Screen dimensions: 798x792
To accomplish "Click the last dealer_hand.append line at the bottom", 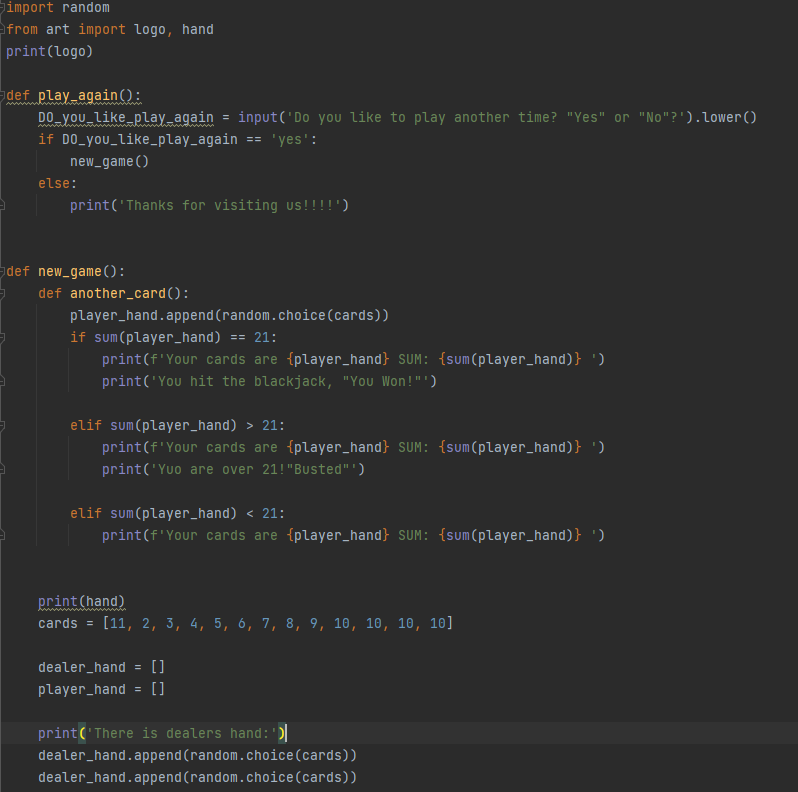I will click(x=197, y=778).
